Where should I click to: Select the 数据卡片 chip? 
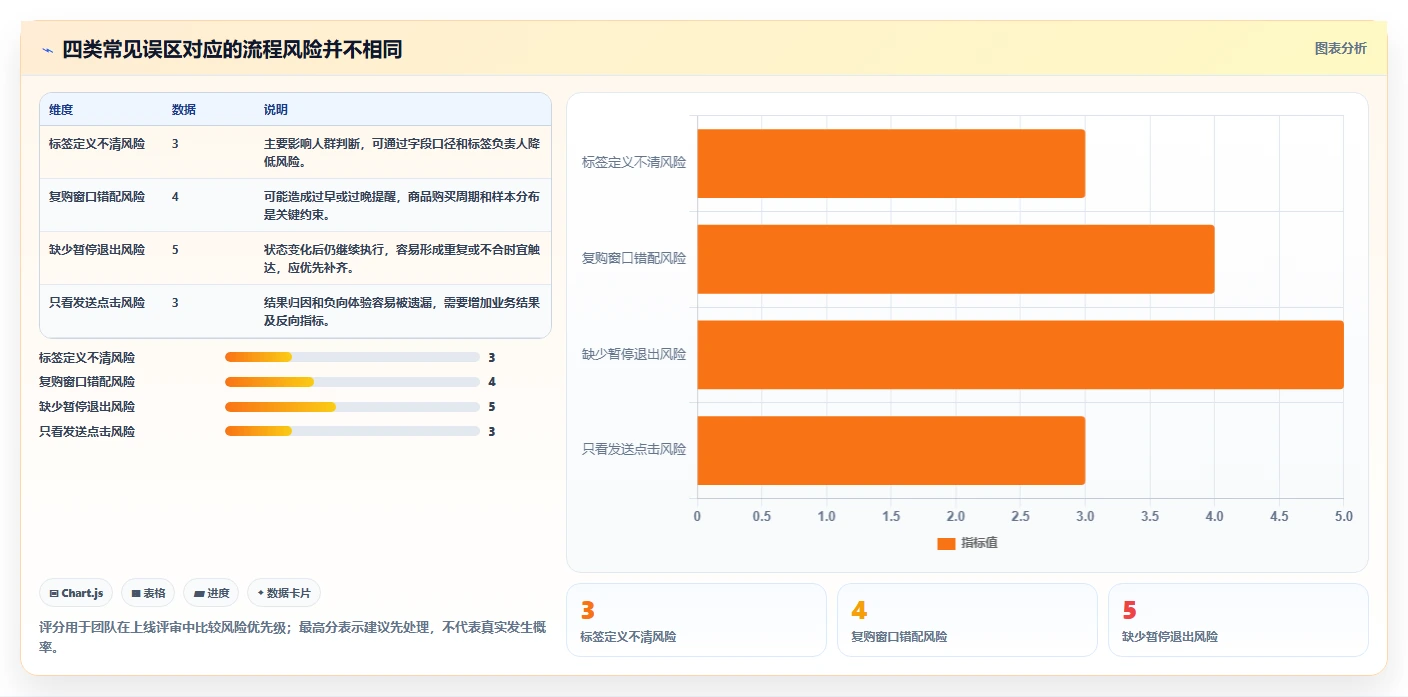(x=284, y=593)
